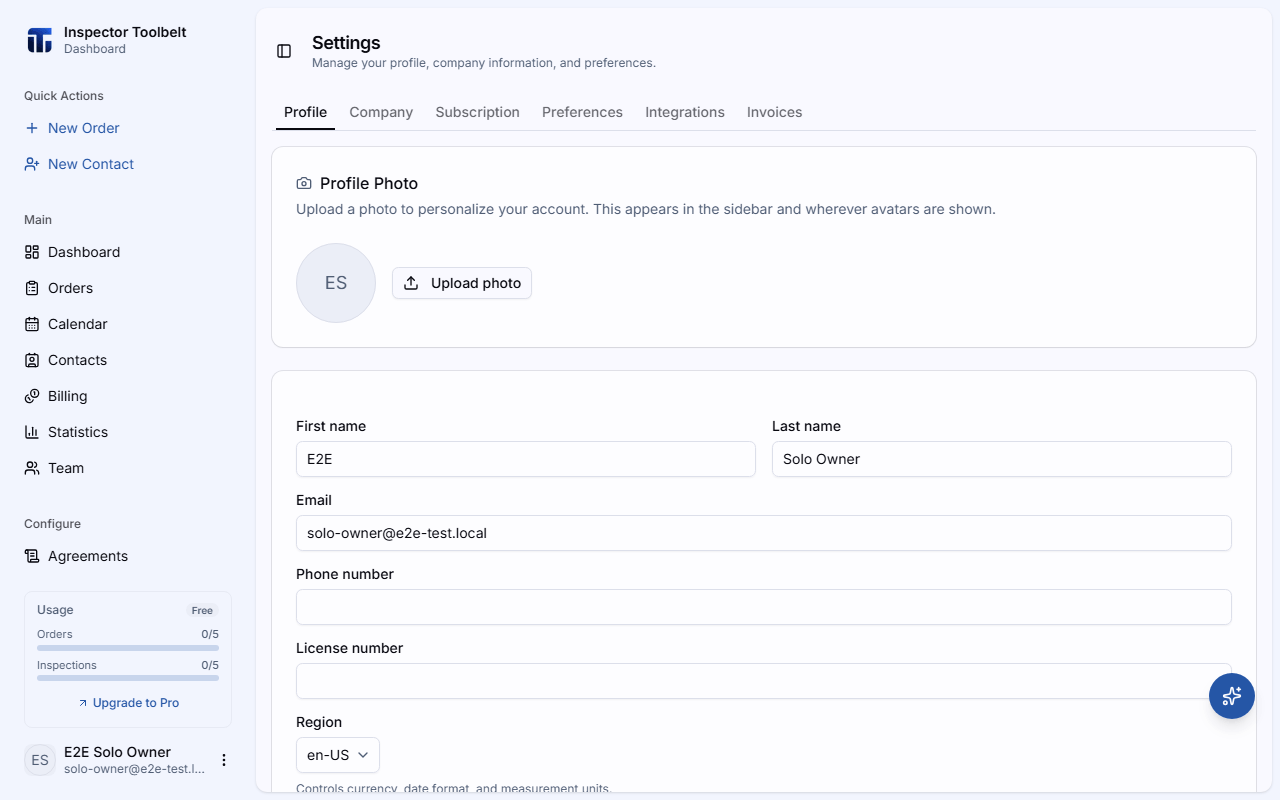Open the Preferences tab
The width and height of the screenshot is (1280, 800).
coord(582,112)
